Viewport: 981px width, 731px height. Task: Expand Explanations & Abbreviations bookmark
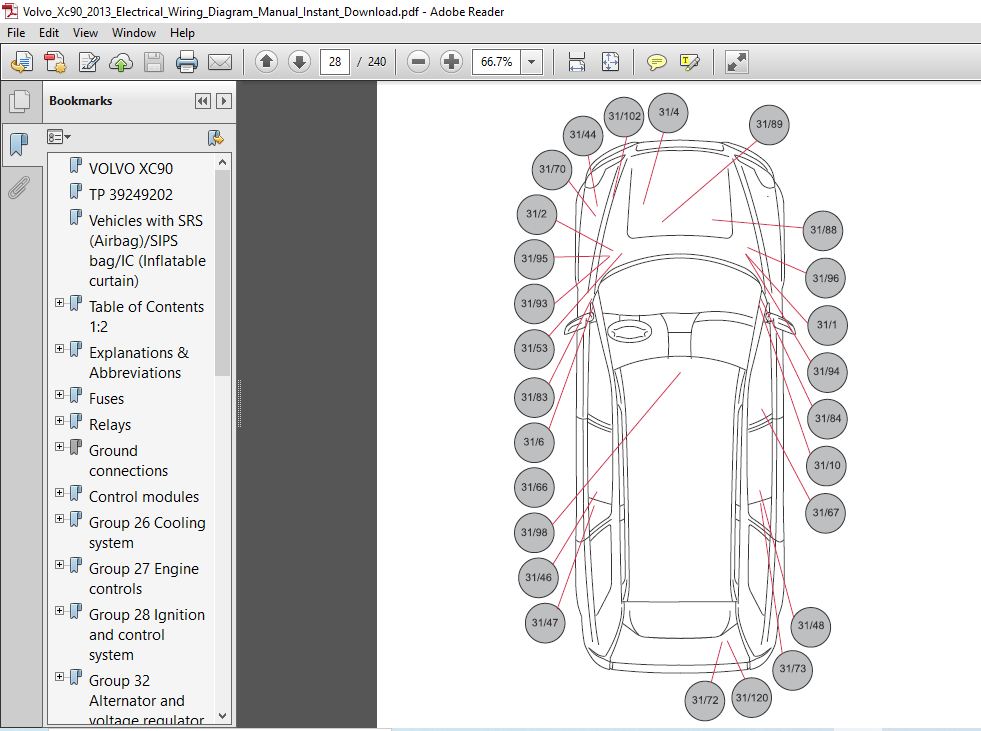[x=59, y=349]
